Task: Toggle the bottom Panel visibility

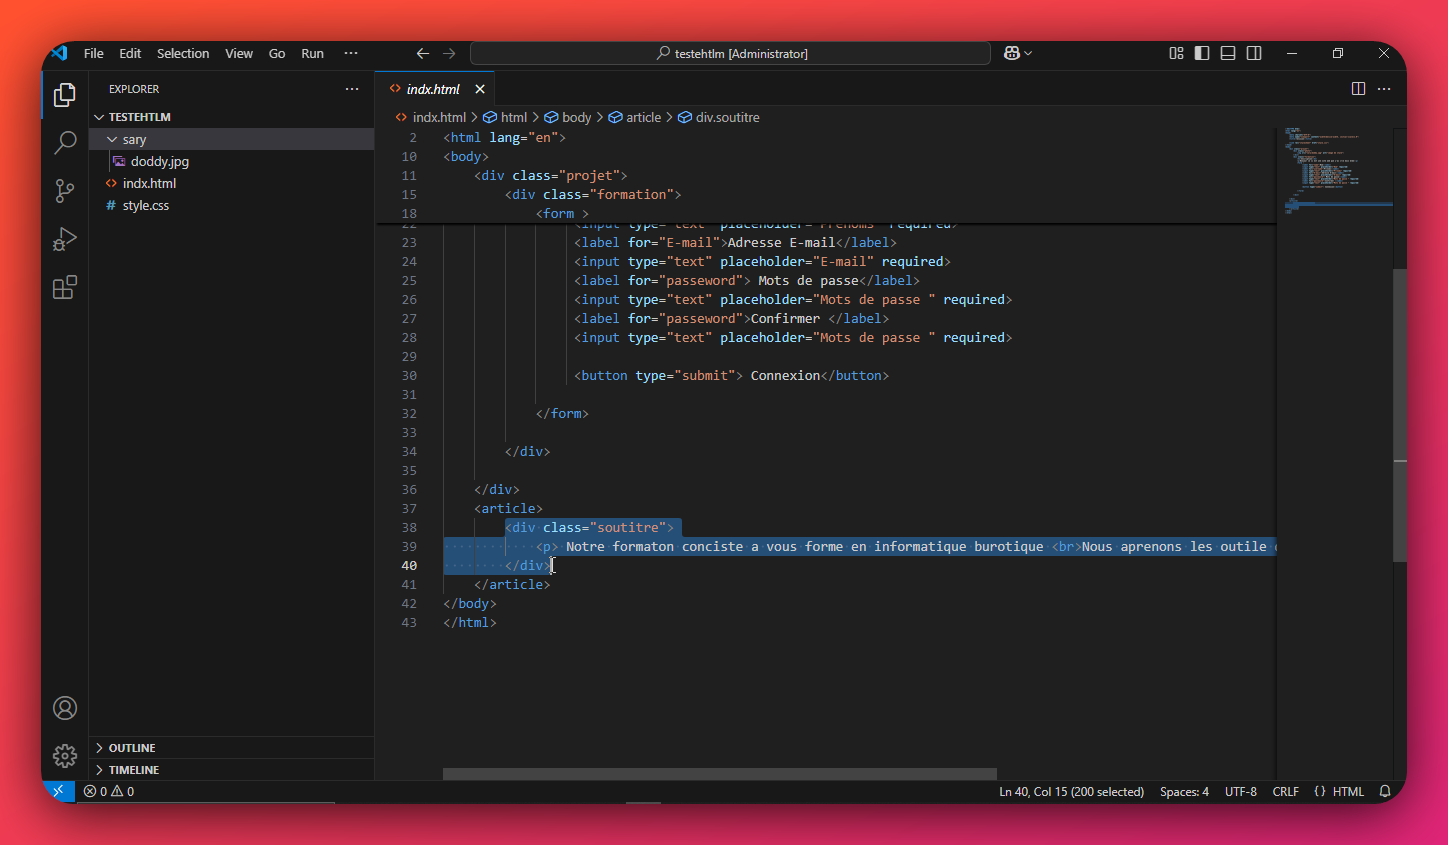Action: (x=1228, y=53)
